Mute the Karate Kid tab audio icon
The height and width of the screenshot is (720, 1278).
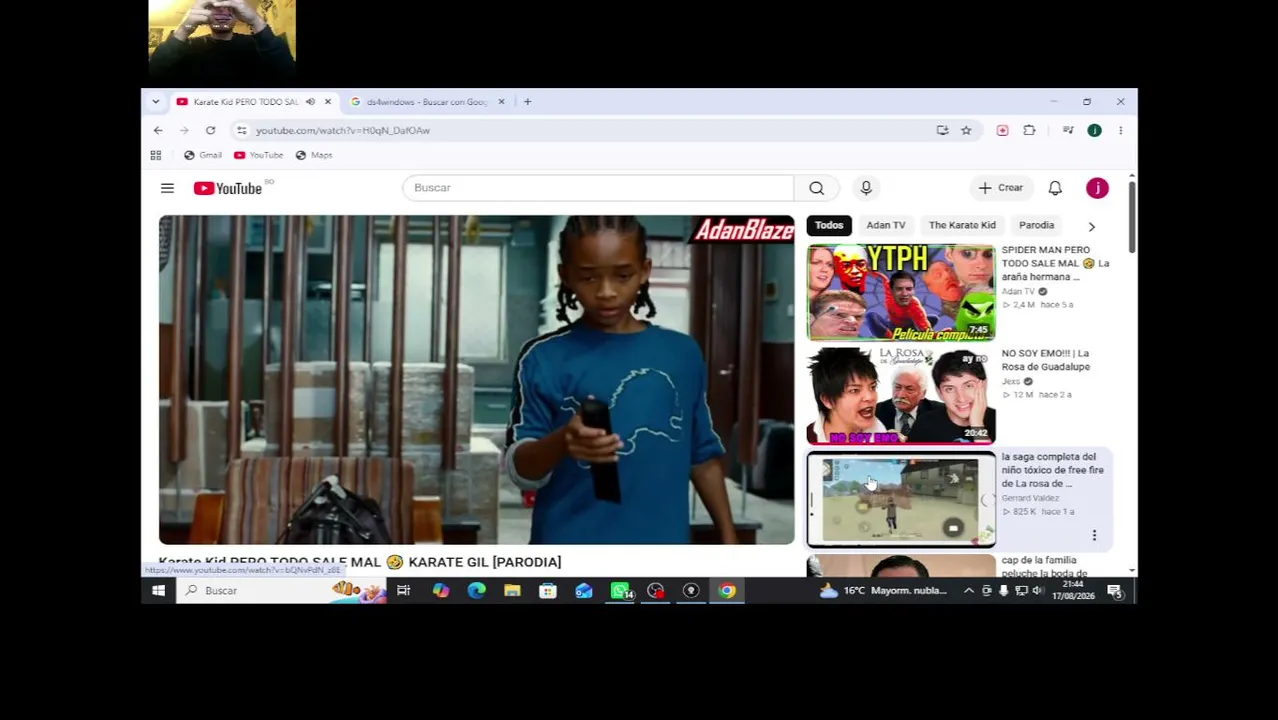point(310,101)
